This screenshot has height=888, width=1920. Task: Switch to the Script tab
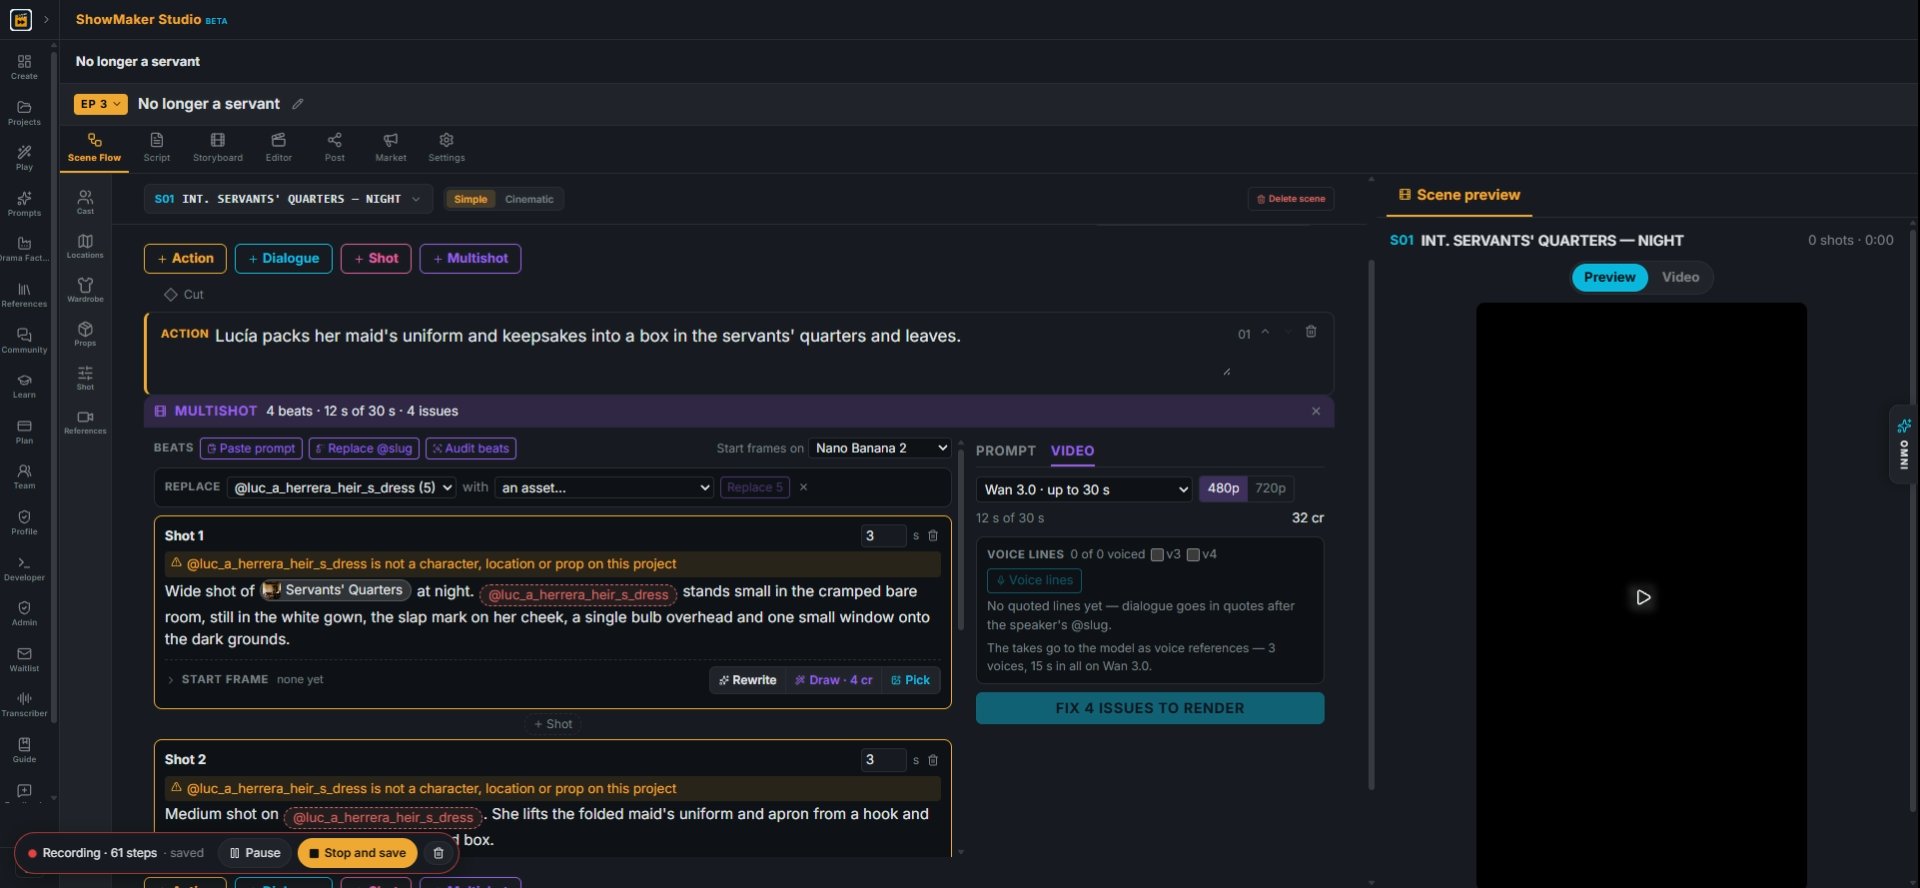(x=157, y=147)
